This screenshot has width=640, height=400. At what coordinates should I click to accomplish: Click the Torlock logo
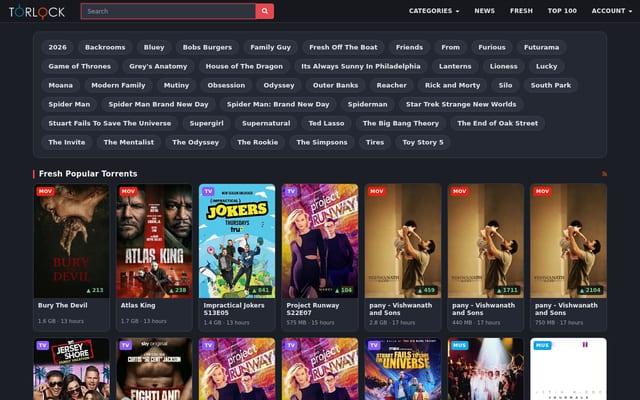[37, 11]
